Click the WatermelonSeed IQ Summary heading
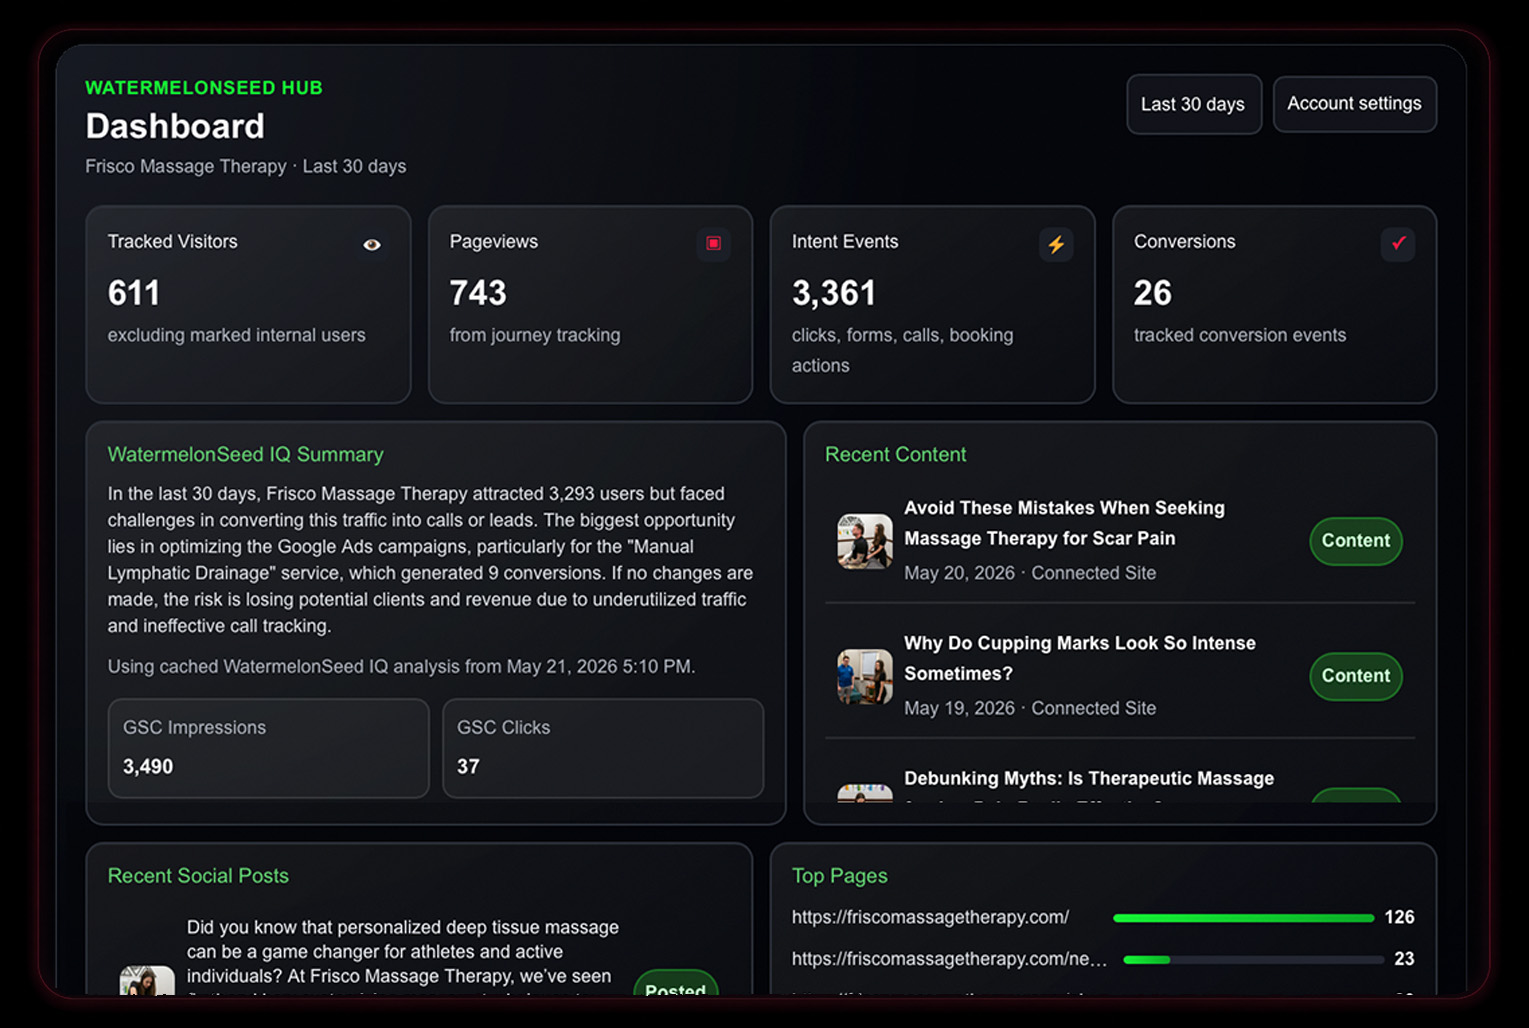 click(245, 454)
